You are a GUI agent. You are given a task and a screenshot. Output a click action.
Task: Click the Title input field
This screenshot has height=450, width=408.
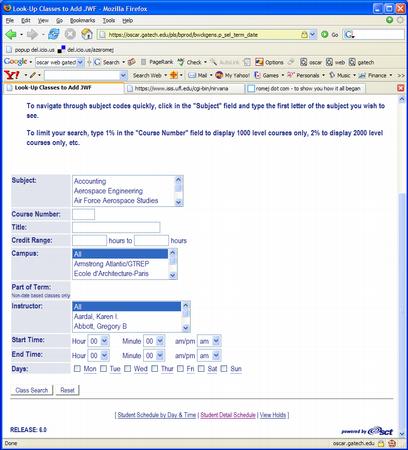(116, 227)
